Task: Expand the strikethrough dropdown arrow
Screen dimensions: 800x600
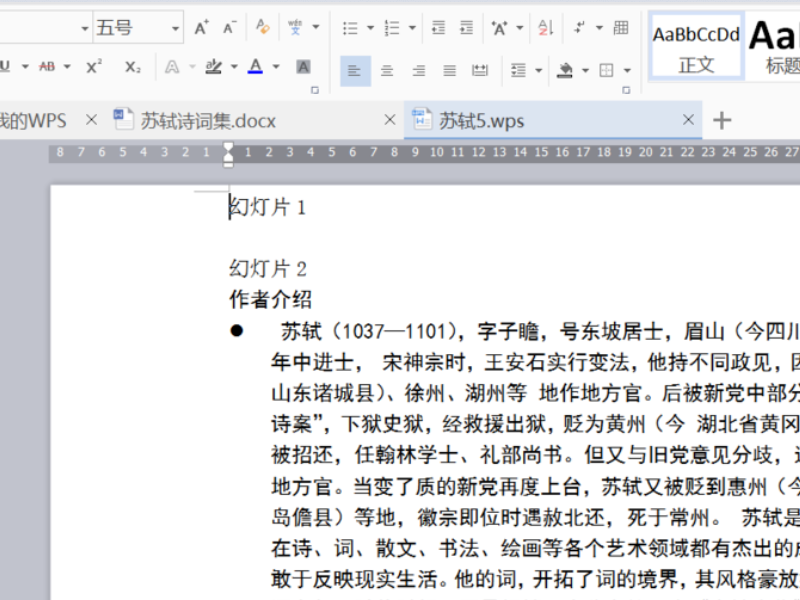Action: [67, 66]
